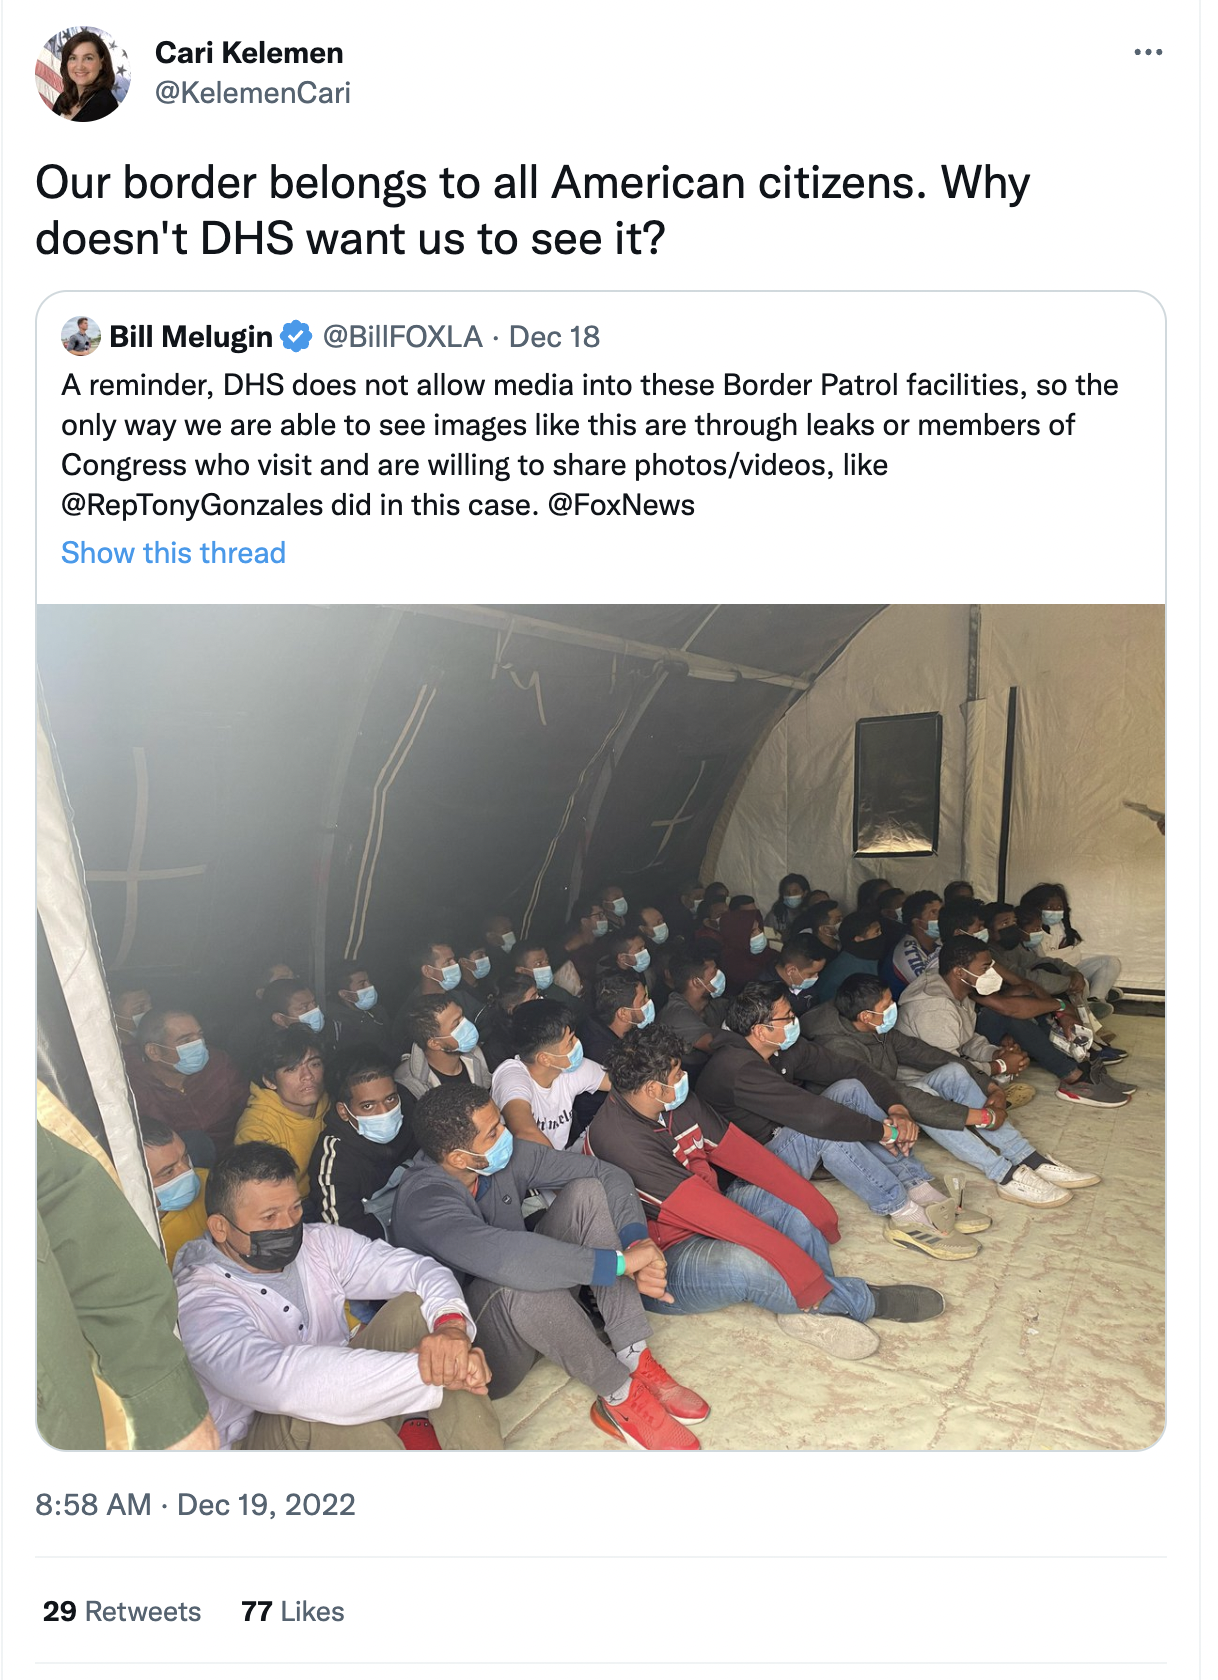Enlarge the Border Patrol tent photo
Viewport: 1218px width, 1680px height.
point(601,1027)
